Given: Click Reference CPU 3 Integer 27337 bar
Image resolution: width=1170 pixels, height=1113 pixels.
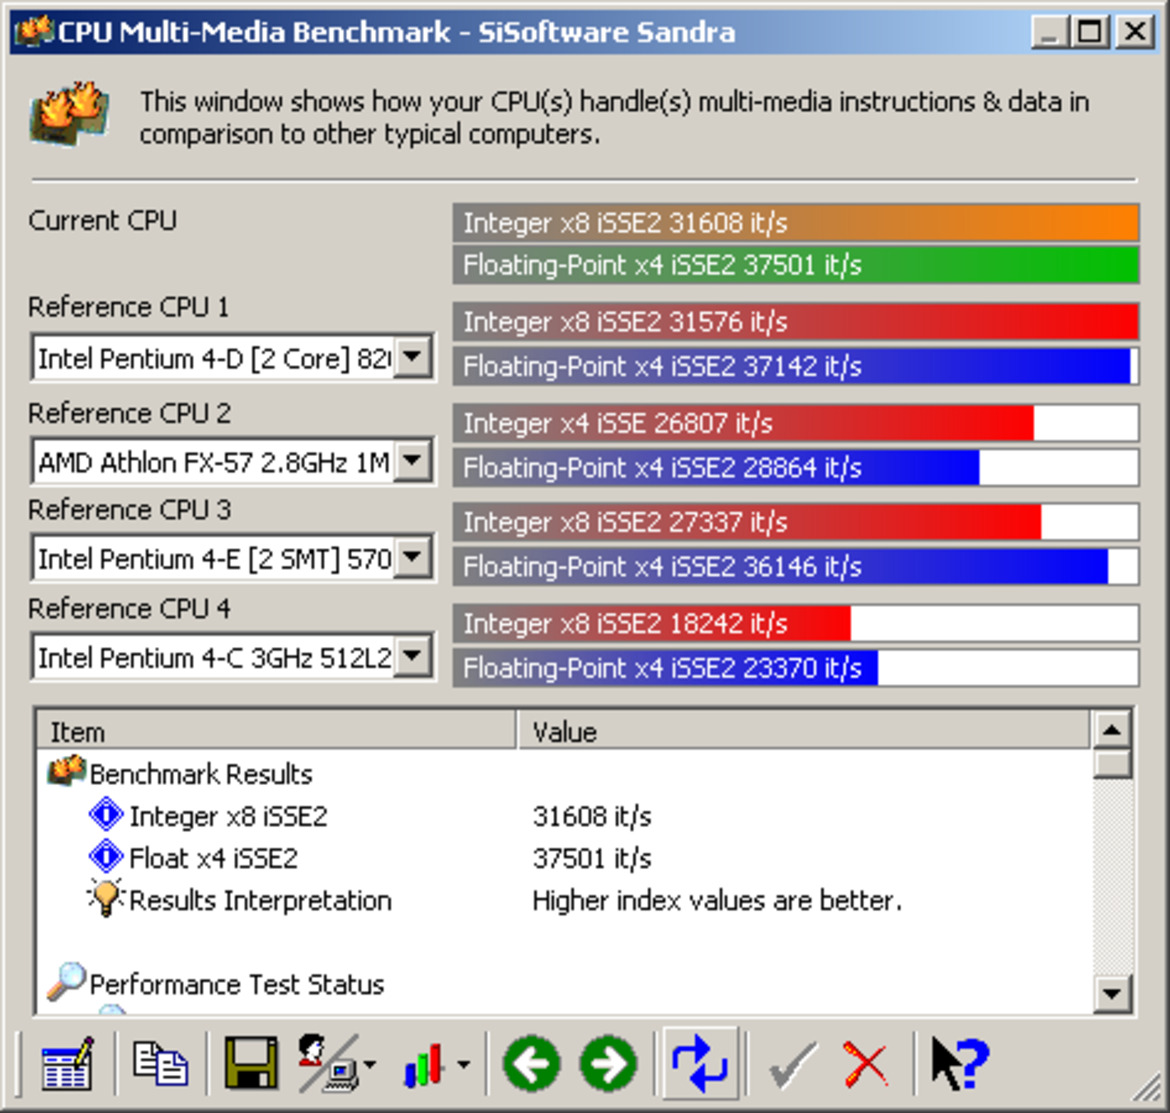Looking at the screenshot, I should click(795, 522).
